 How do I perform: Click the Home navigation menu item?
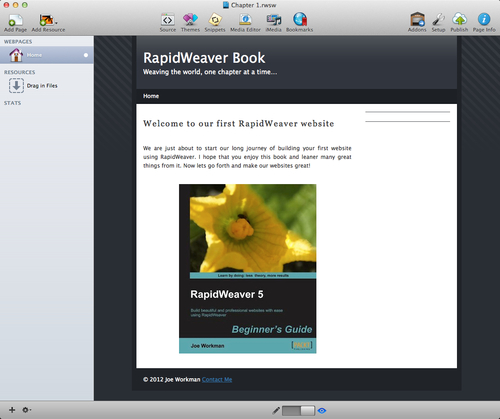tap(151, 96)
